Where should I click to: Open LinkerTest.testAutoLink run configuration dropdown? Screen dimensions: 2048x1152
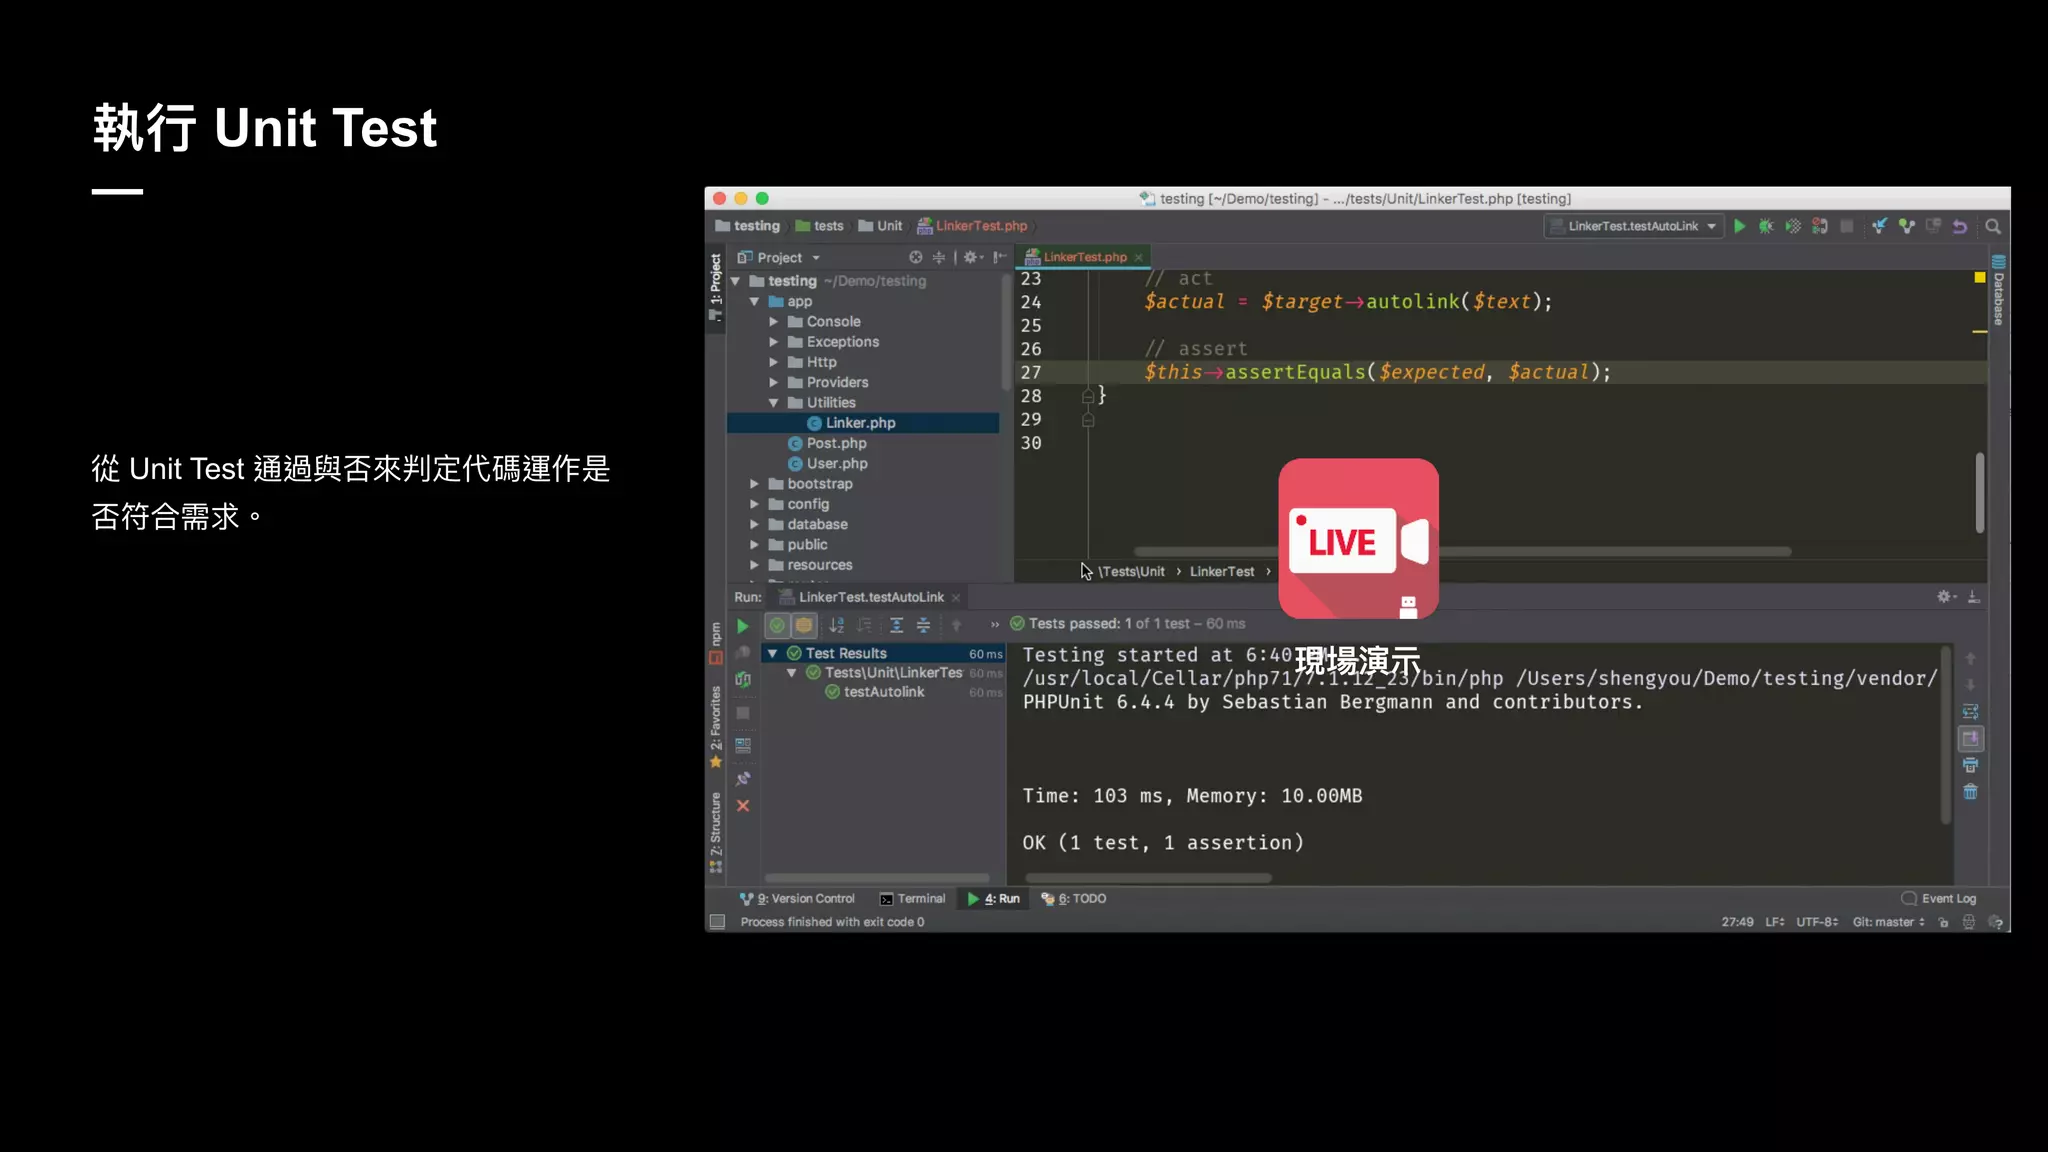click(x=1633, y=227)
